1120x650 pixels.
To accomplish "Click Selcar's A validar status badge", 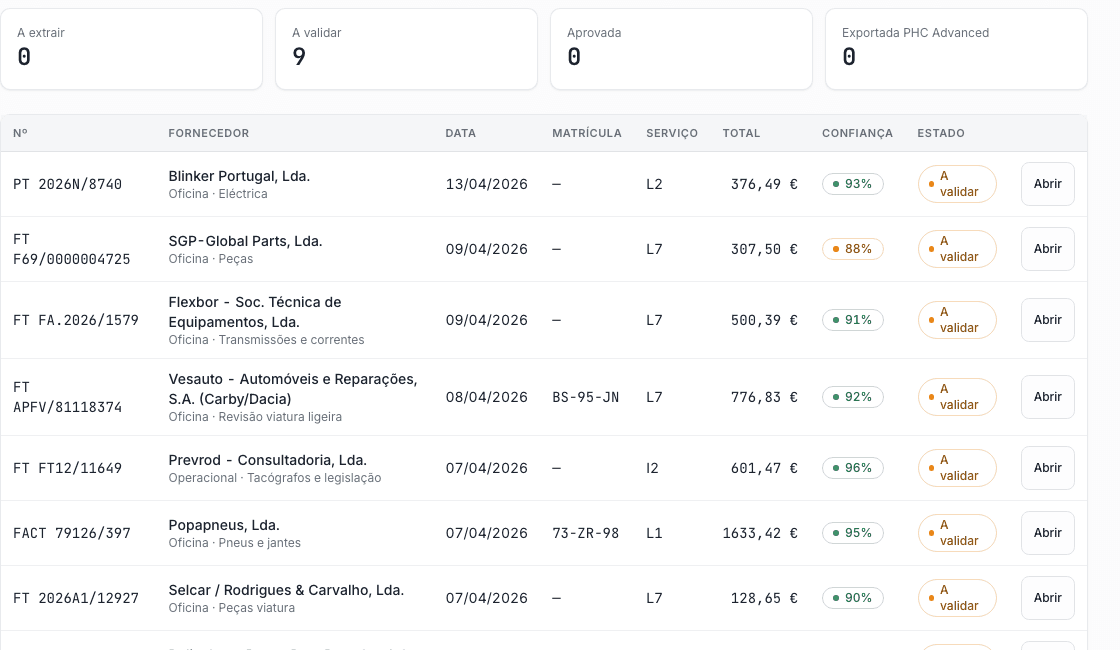I will tap(957, 598).
